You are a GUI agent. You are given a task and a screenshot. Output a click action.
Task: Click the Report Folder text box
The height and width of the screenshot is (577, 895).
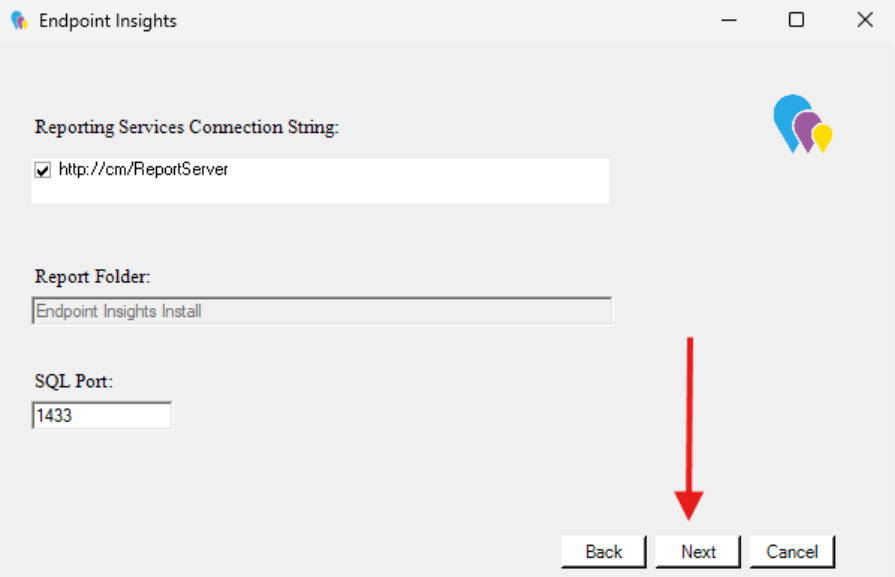[x=320, y=311]
